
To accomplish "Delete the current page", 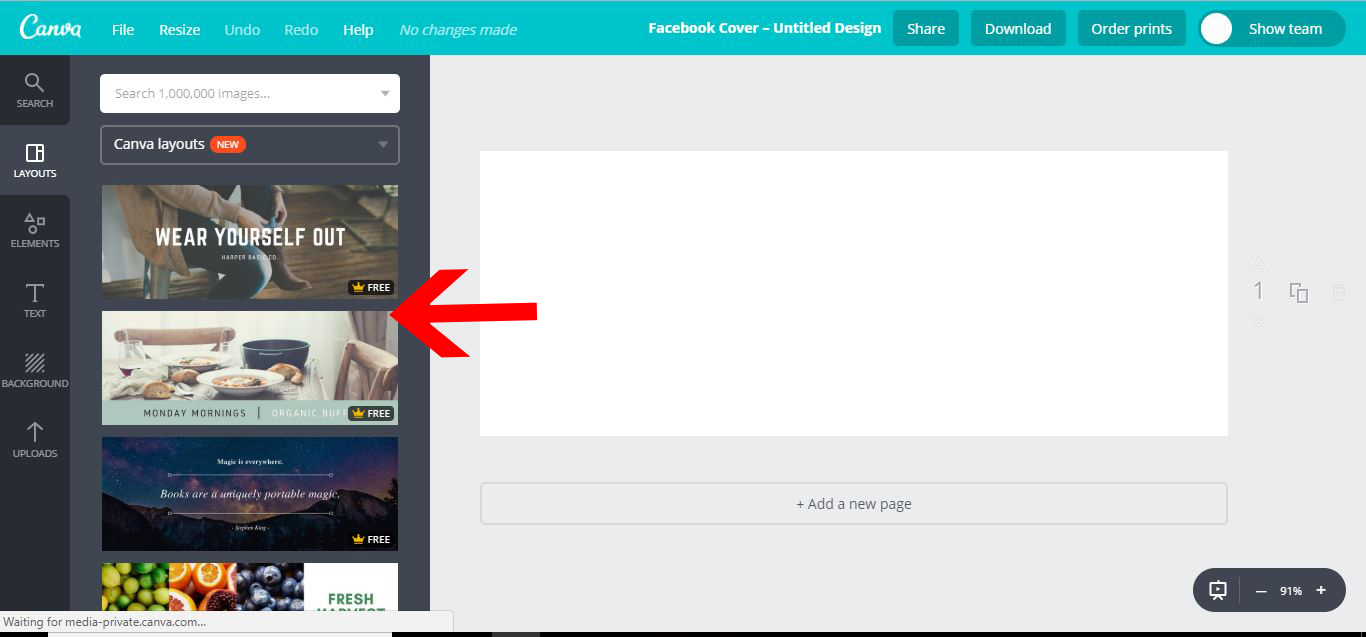I will point(1338,291).
